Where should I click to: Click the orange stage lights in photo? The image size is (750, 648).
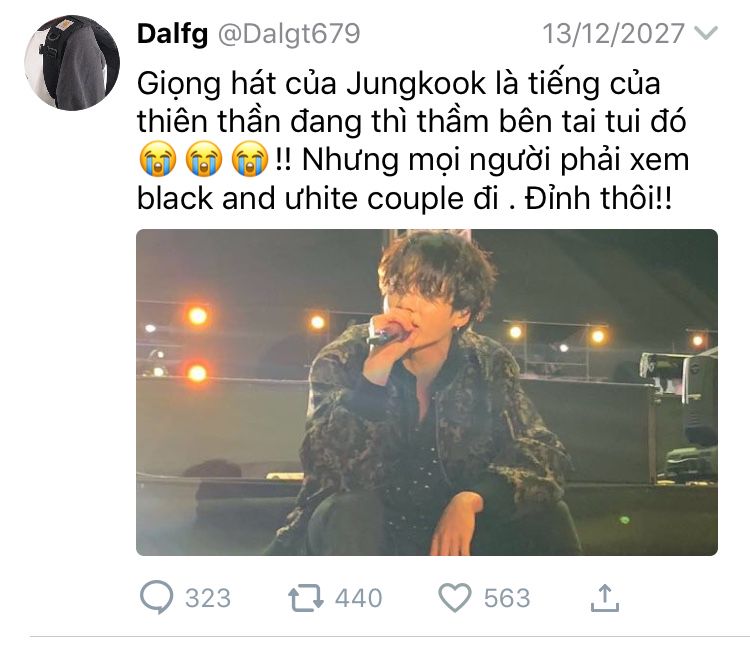pyautogui.click(x=197, y=344)
